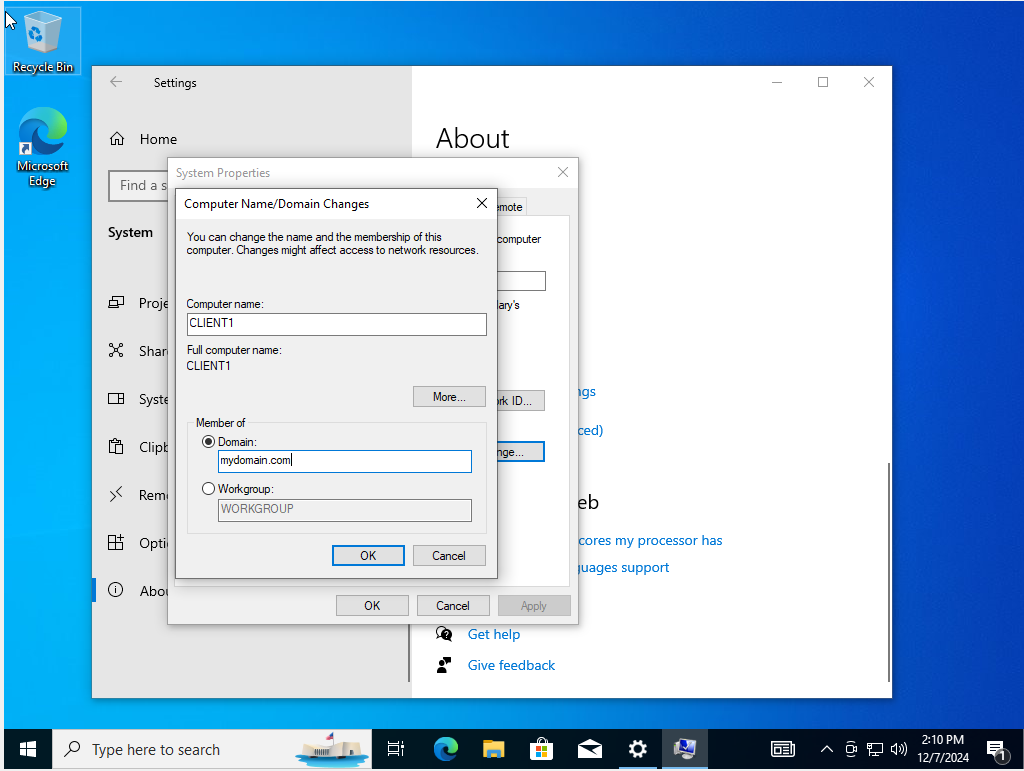The width and height of the screenshot is (1024, 771).
Task: Confirm with OK in Computer Name/Domain Changes
Action: 368,556
